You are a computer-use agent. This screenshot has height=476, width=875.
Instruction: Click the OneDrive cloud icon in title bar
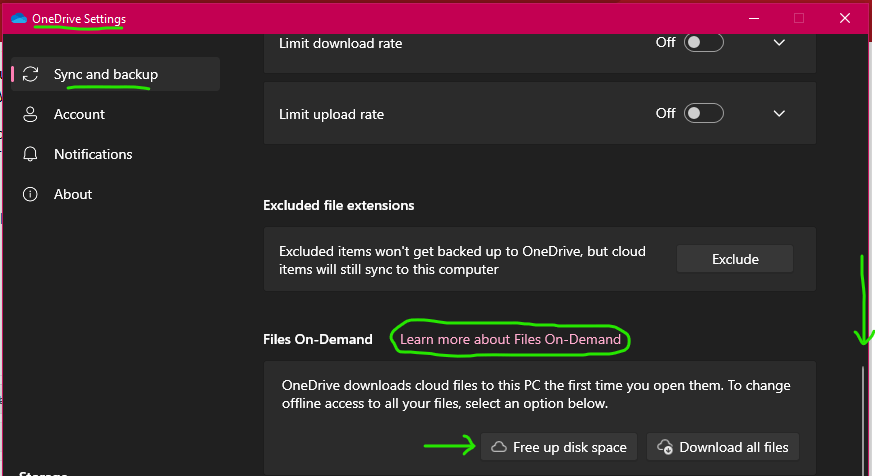coord(18,18)
